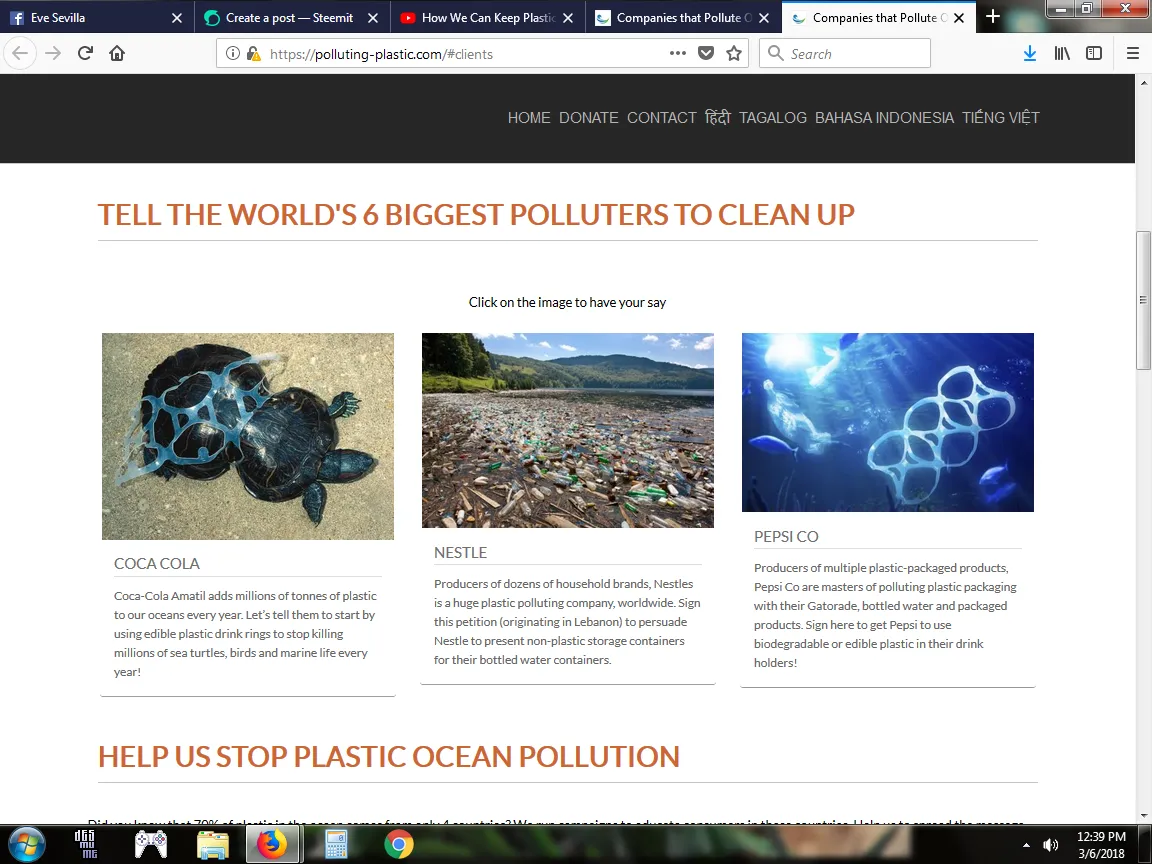Show hidden tray icons arrow
Image resolution: width=1152 pixels, height=864 pixels.
pos(1026,845)
